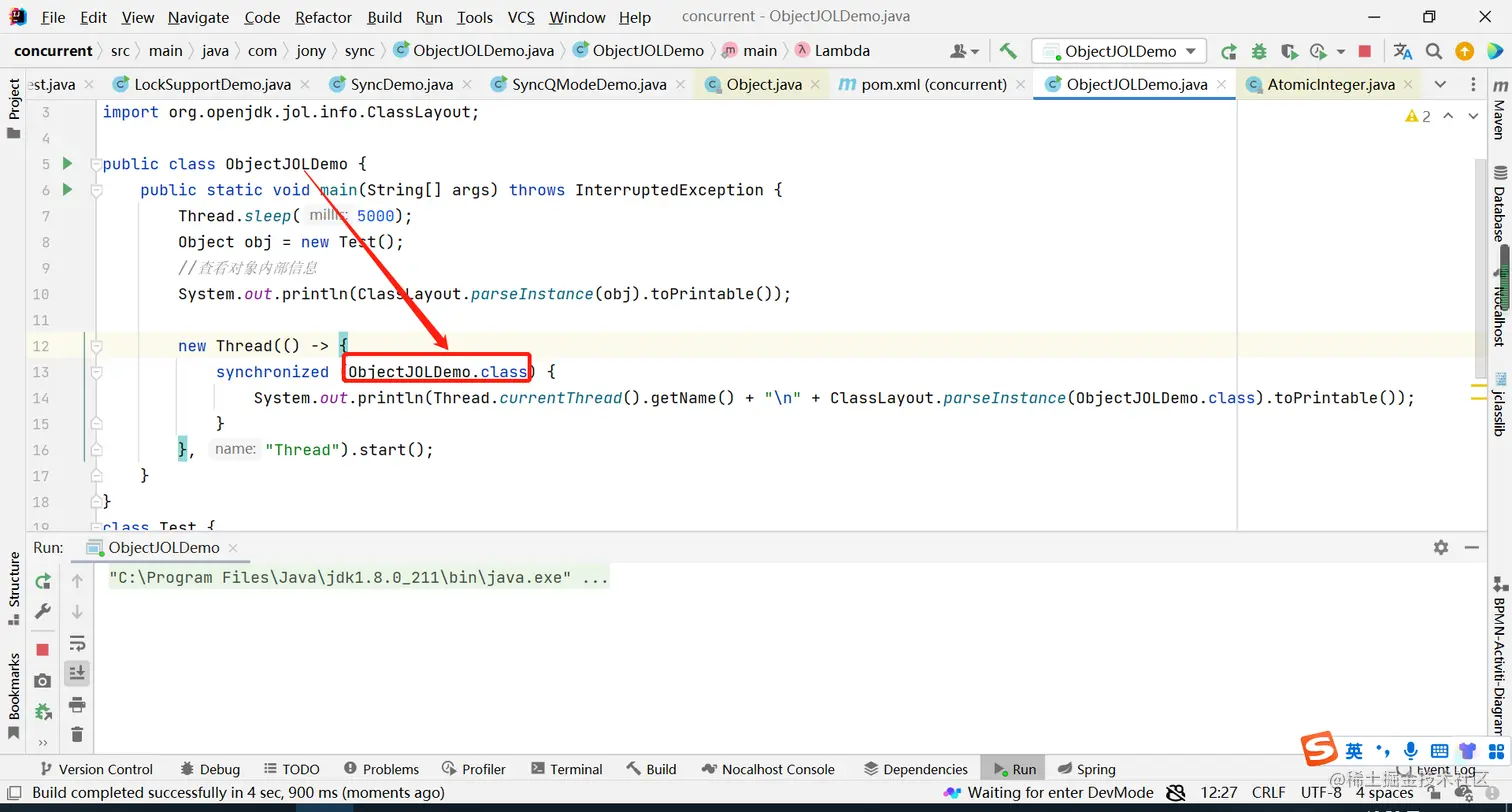Open Search Everywhere magnifier icon
Screen dimensions: 1512x812
[x=1434, y=51]
